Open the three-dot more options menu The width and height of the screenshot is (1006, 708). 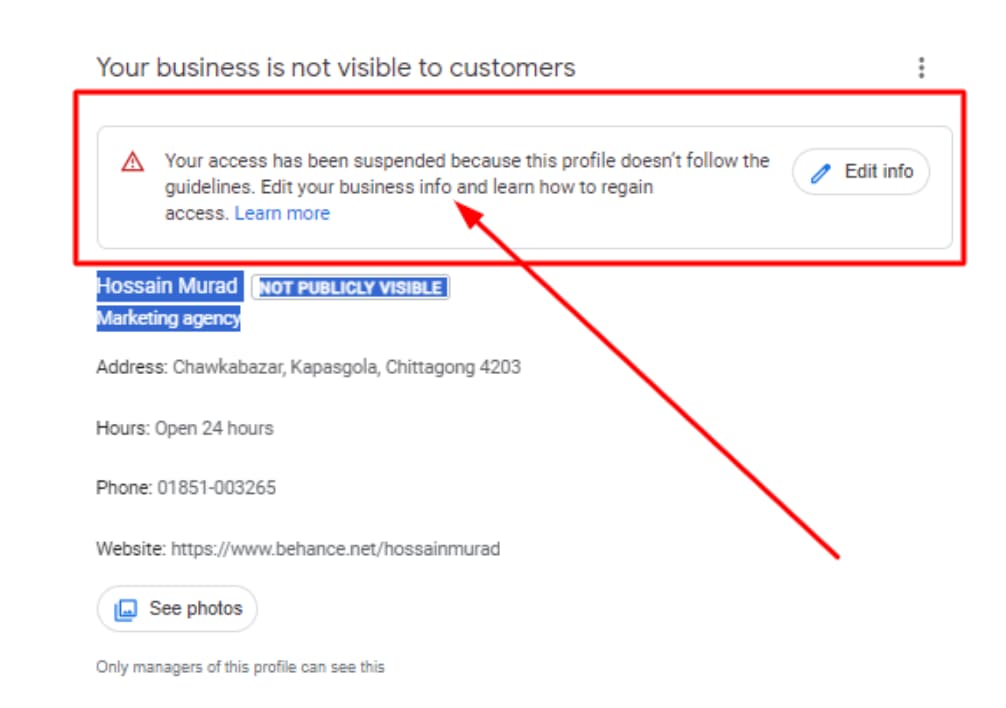click(x=921, y=68)
